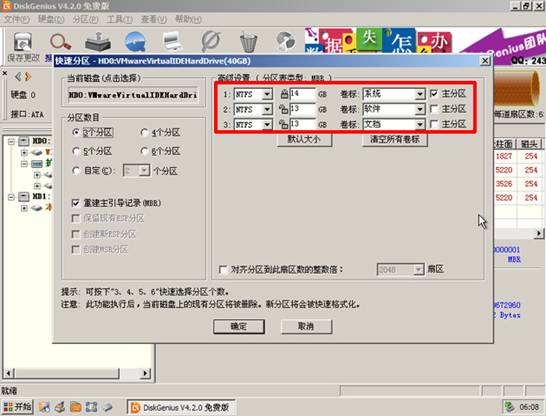Image resolution: width=546 pixels, height=416 pixels.
Task: Open the 硬盘(D) menu
Action: tap(51, 19)
